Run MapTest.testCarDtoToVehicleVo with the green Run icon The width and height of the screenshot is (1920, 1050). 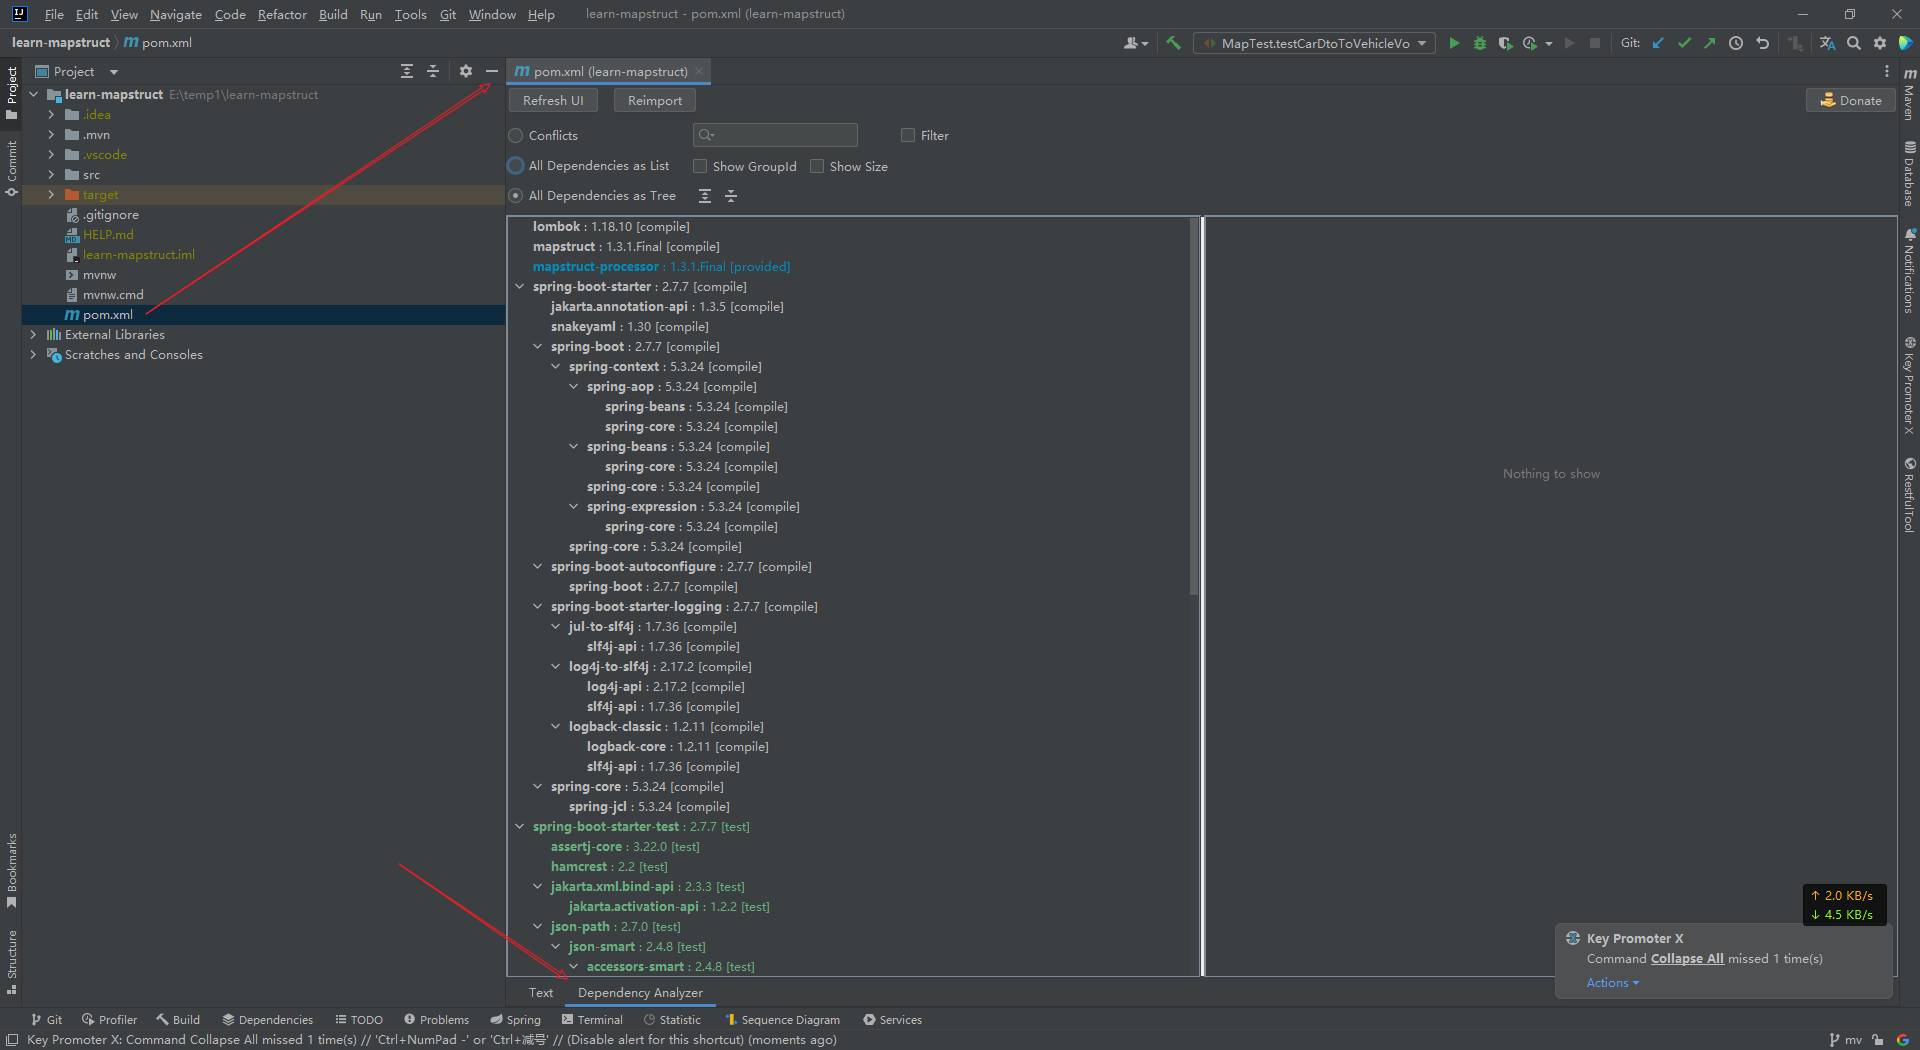tap(1454, 43)
